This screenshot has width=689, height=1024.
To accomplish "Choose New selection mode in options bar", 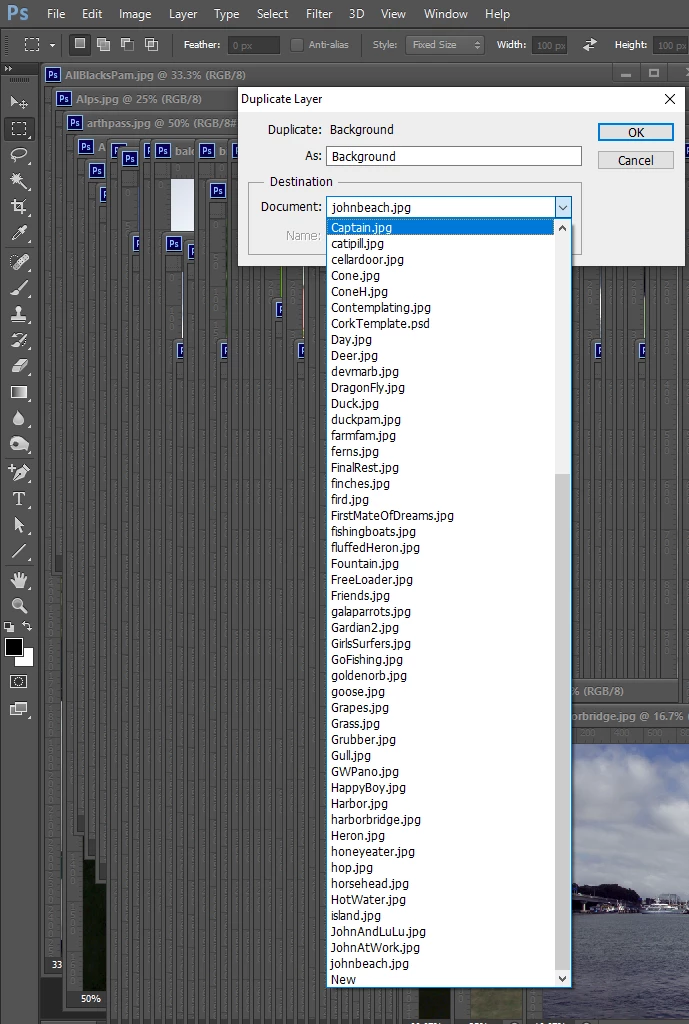I will click(x=79, y=44).
